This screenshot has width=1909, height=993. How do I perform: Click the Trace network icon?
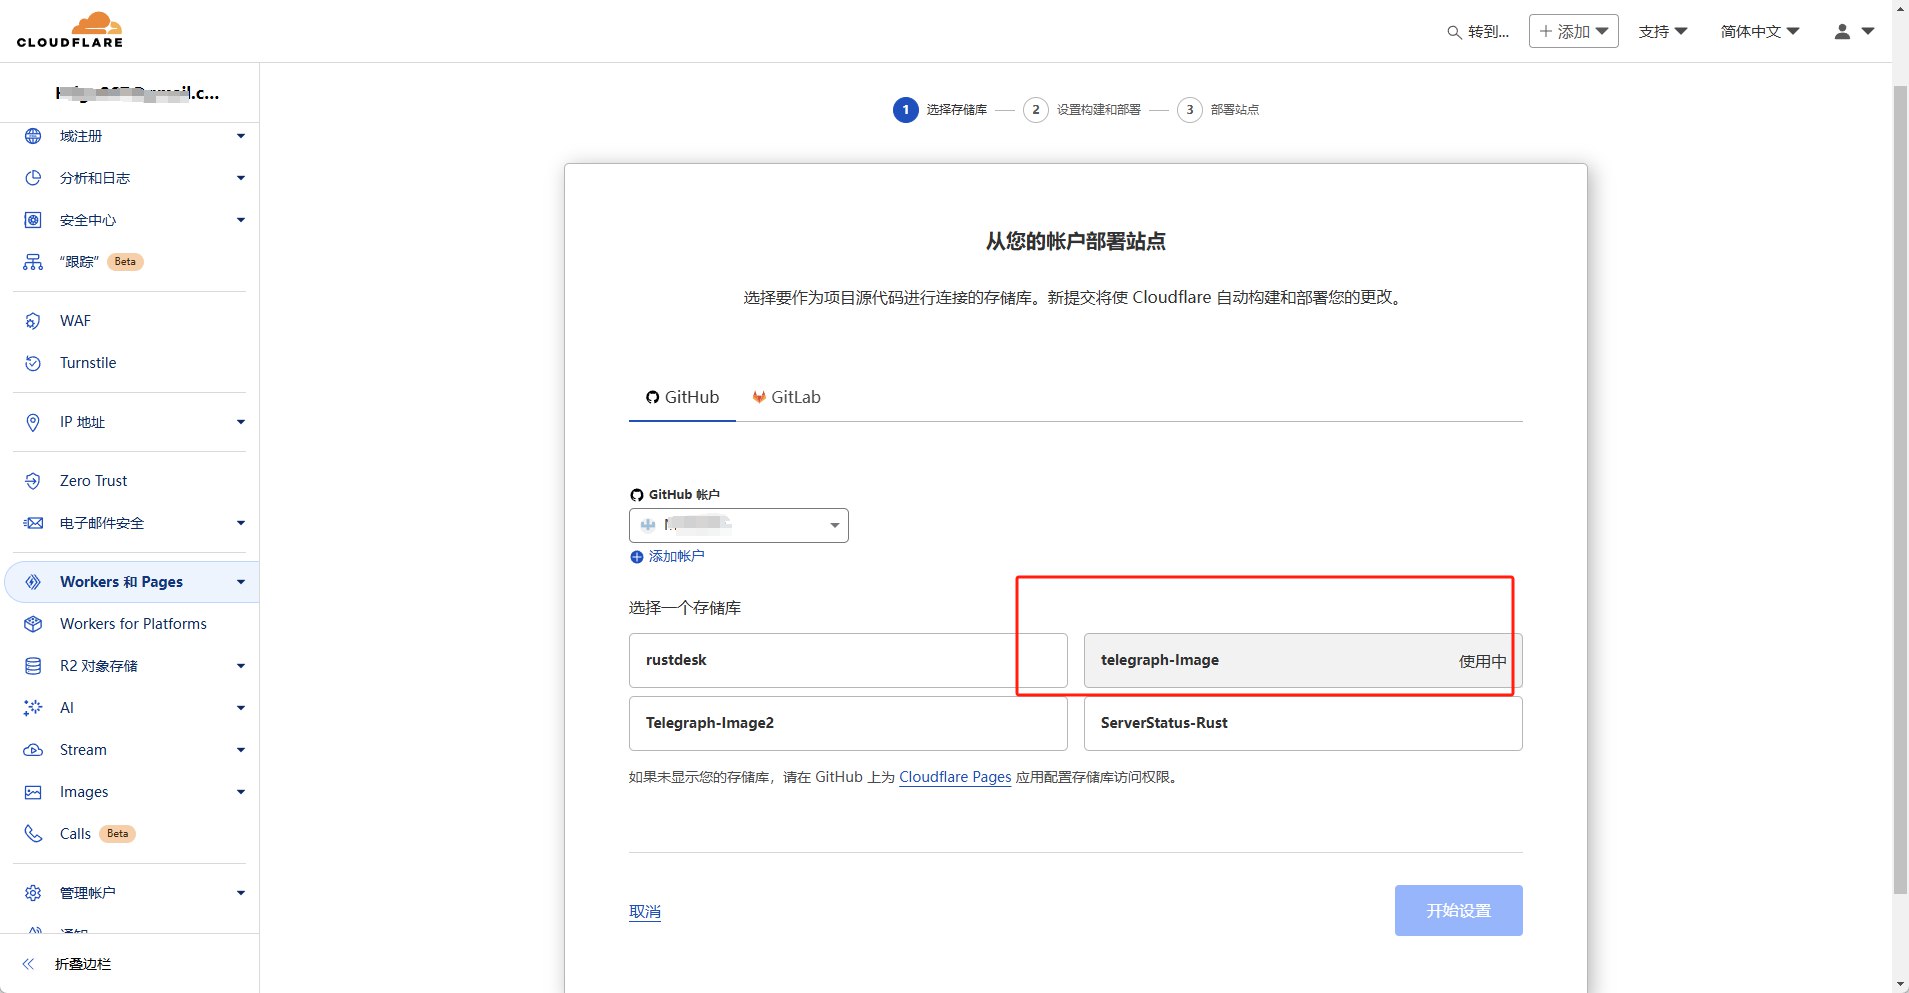(33, 262)
